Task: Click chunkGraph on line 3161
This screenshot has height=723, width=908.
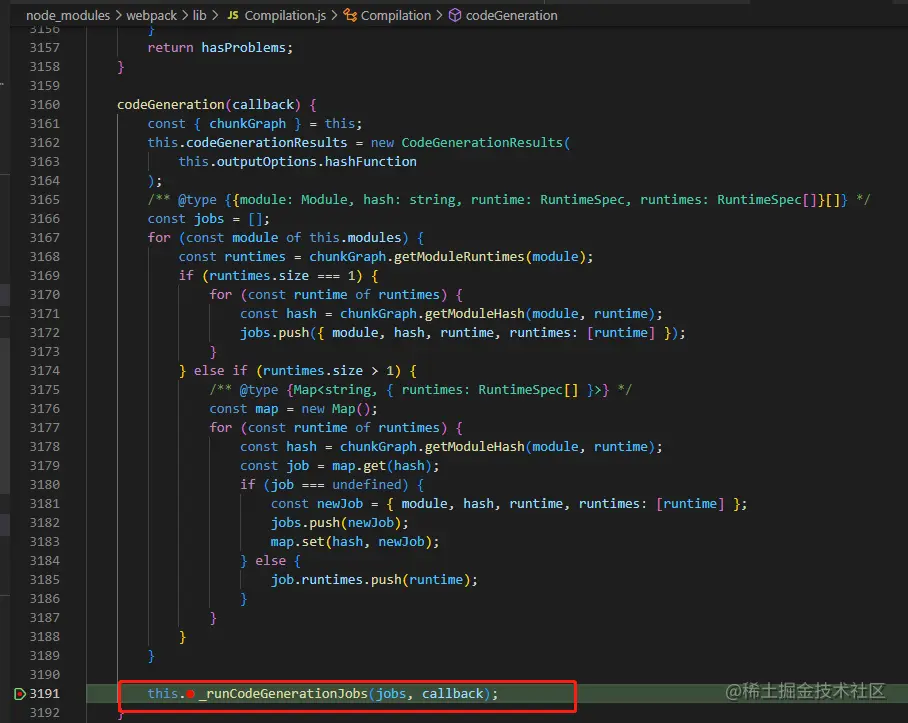Action: coord(247,124)
